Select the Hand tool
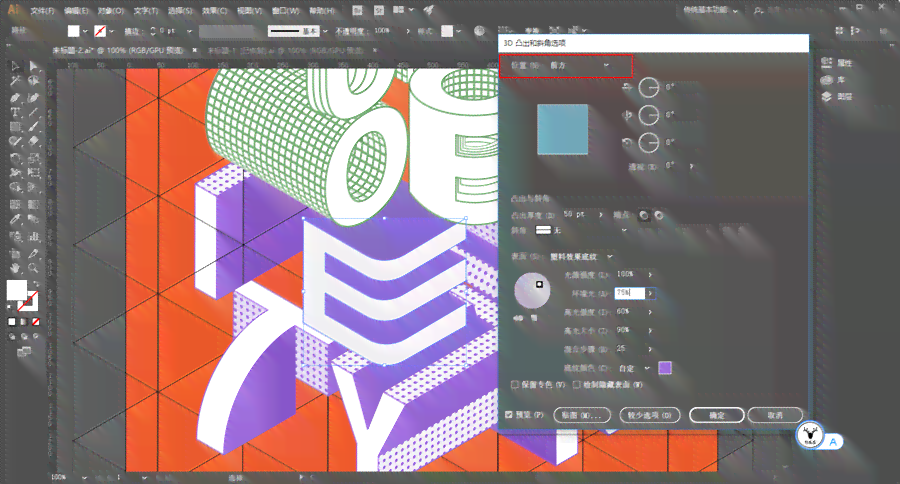Viewport: 900px width, 484px height. point(15,268)
